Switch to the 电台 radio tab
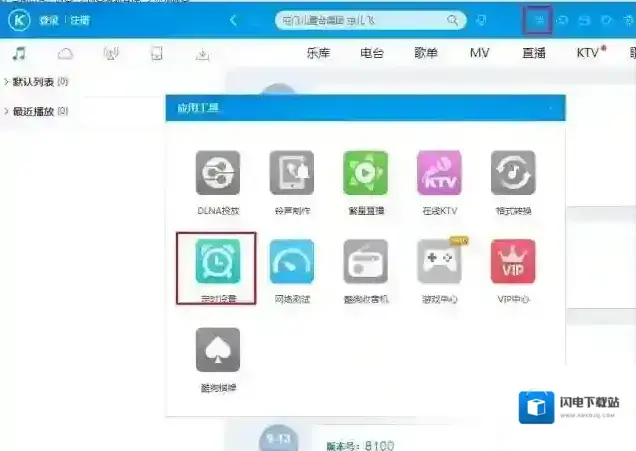 click(372, 53)
